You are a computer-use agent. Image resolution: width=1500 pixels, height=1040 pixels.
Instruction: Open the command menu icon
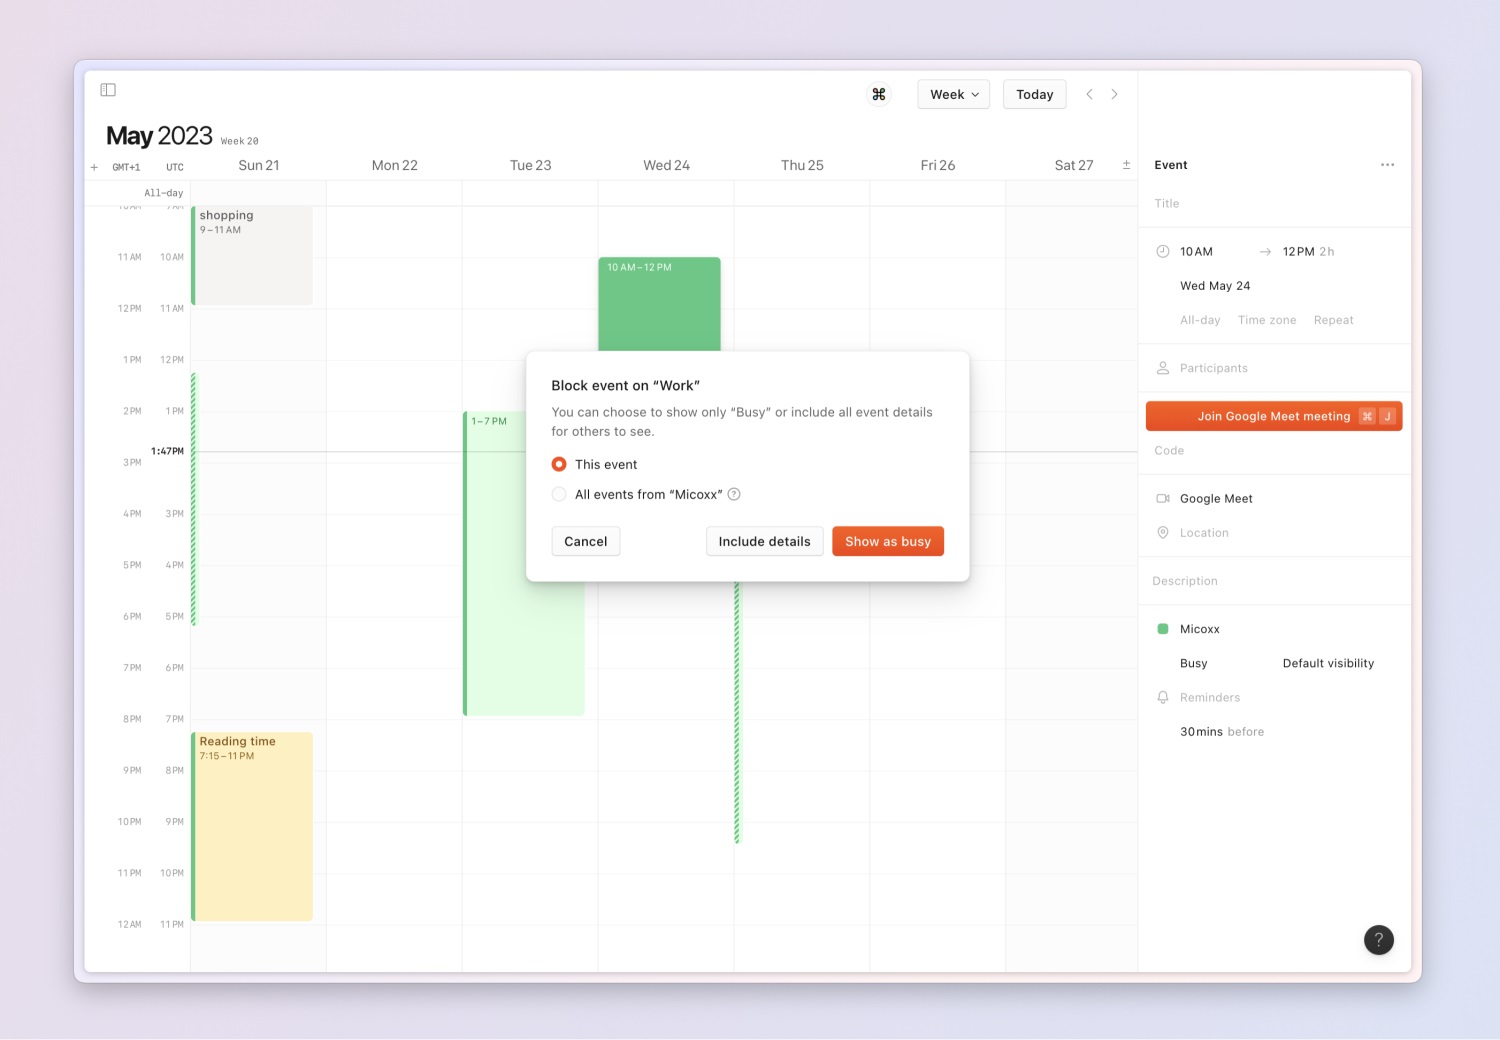[x=879, y=94]
